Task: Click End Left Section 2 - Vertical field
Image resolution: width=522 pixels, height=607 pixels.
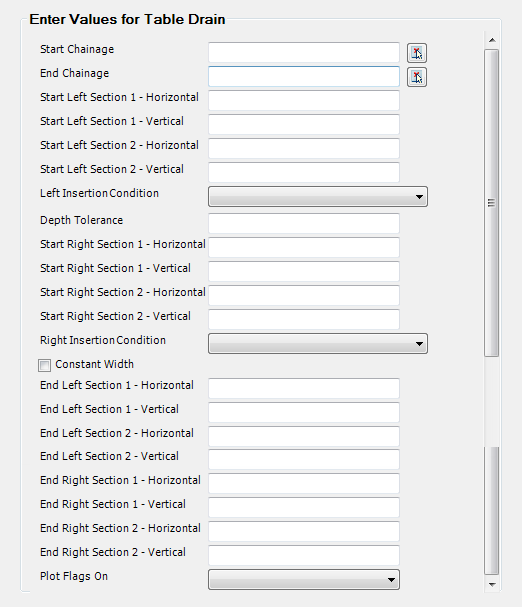Action: coord(304,460)
